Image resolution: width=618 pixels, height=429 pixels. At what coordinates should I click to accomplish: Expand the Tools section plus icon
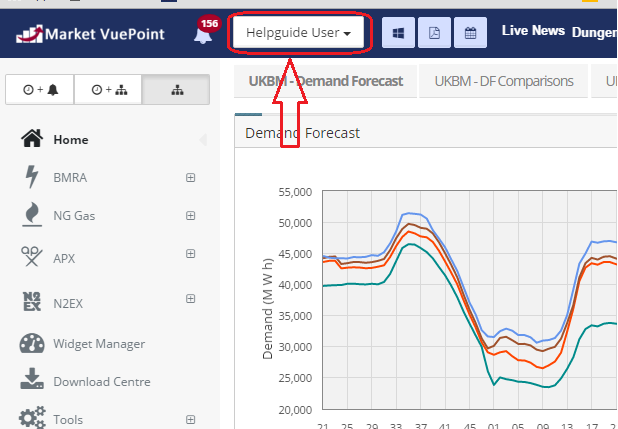[x=190, y=420]
